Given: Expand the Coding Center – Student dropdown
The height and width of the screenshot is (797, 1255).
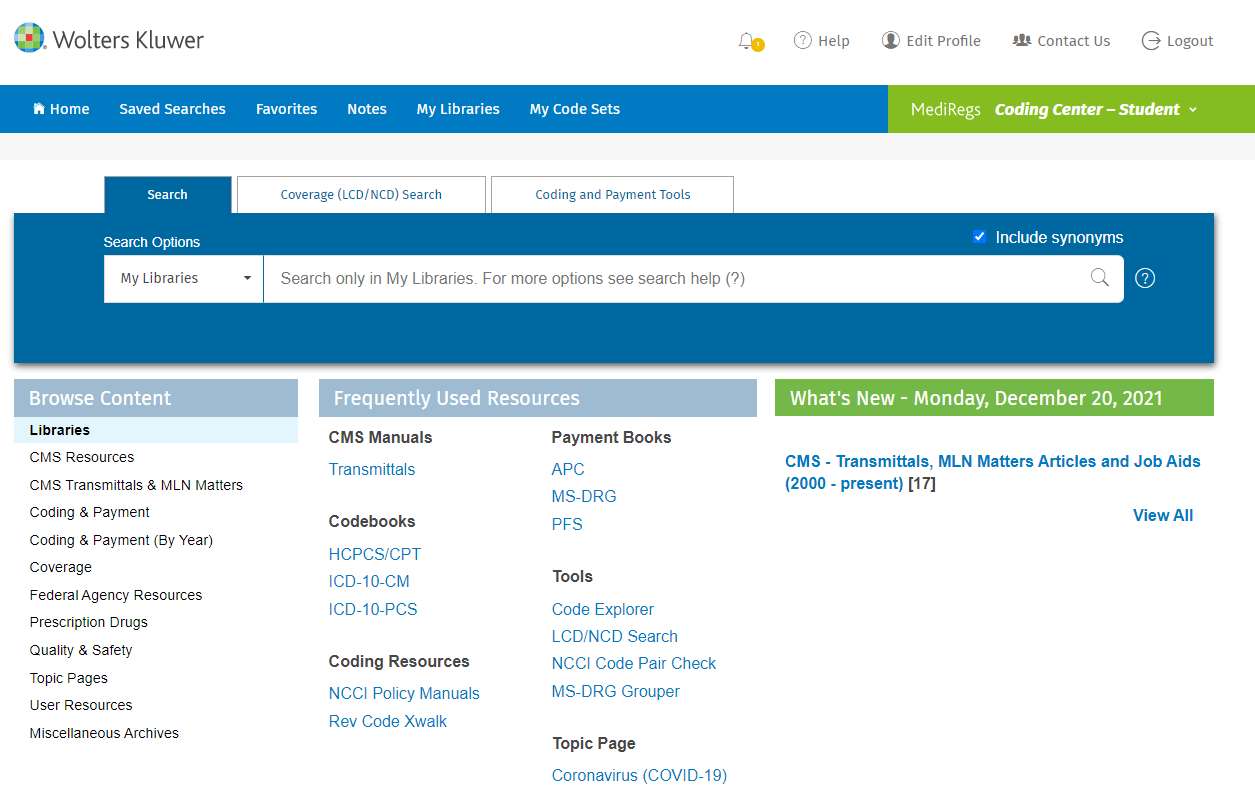Looking at the screenshot, I should coord(1095,109).
